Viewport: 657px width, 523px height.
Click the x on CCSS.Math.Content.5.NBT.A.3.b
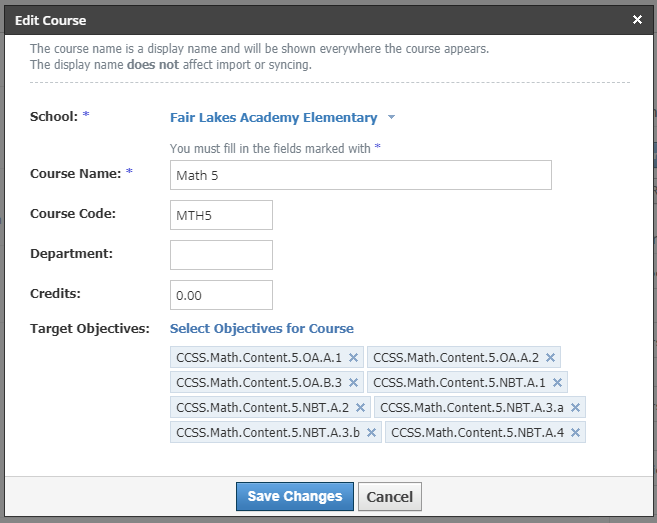pos(371,433)
